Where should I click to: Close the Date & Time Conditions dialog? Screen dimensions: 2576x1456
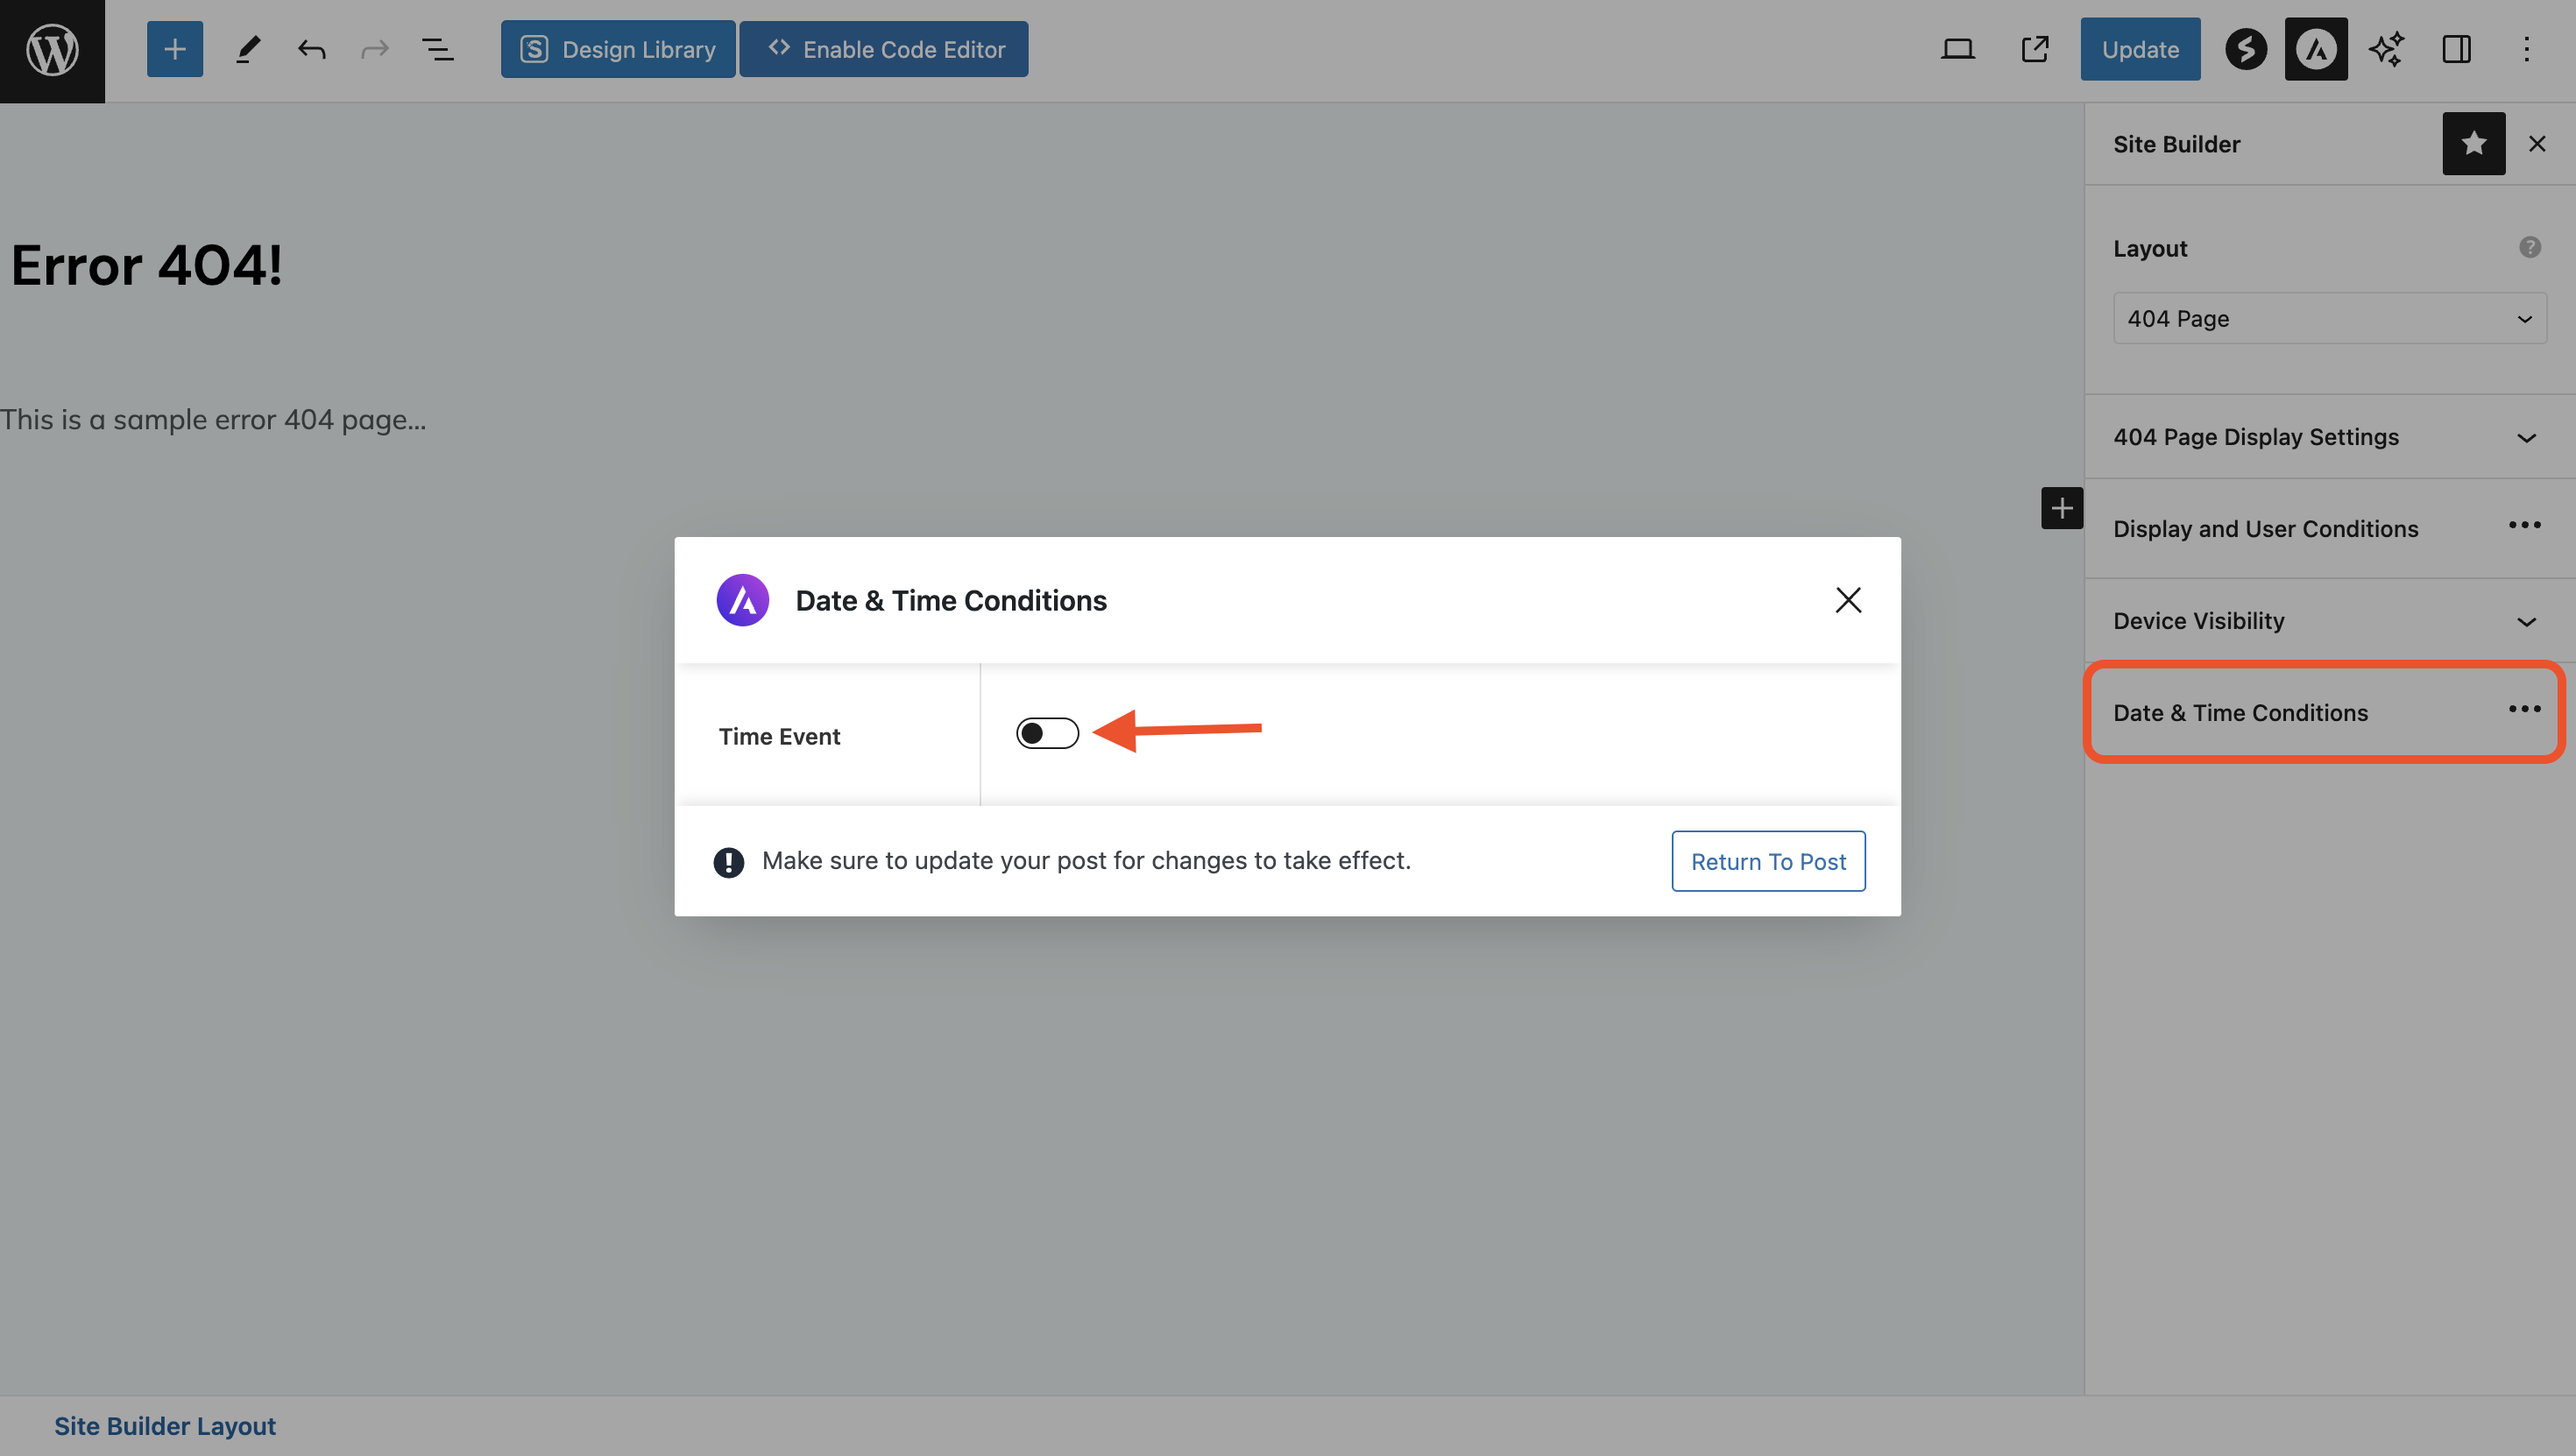pos(1848,600)
